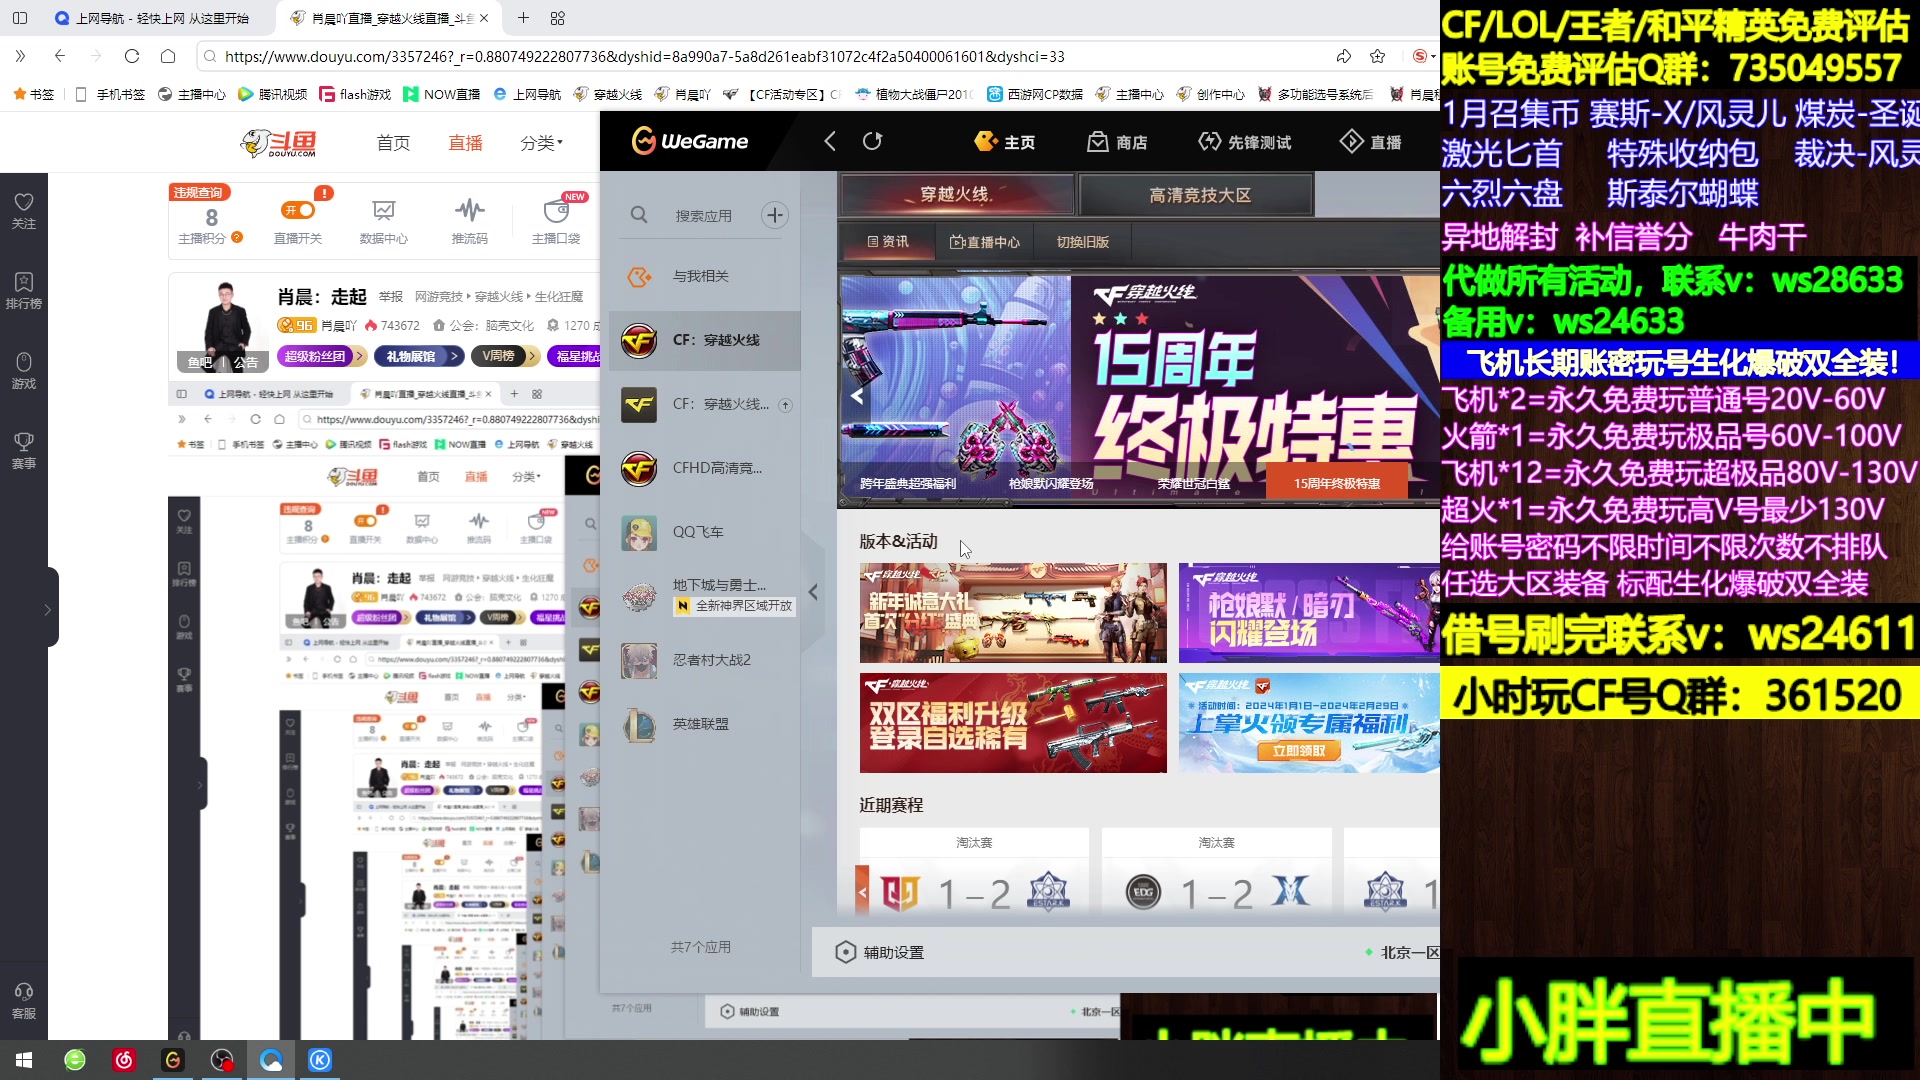Select the 跨年盛典超强福利 banner tab
The image size is (1920, 1080).
click(x=908, y=484)
